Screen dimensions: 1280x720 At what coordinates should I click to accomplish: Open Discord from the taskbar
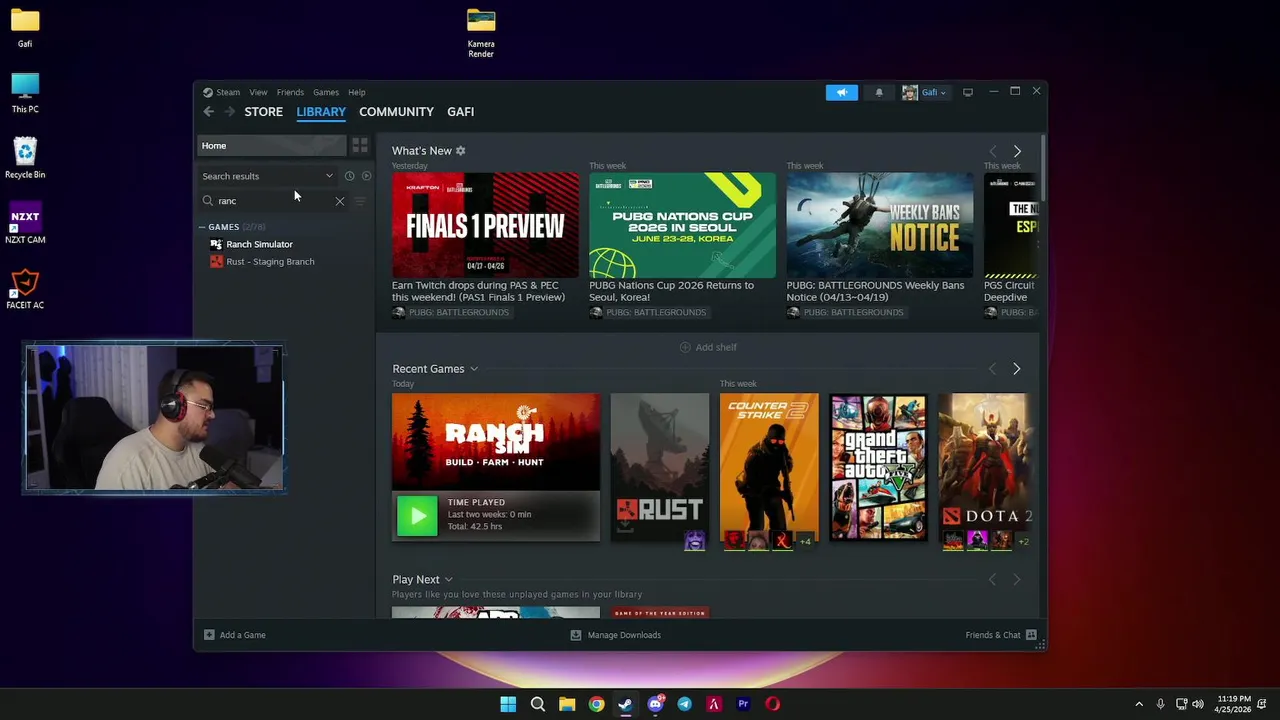(655, 704)
